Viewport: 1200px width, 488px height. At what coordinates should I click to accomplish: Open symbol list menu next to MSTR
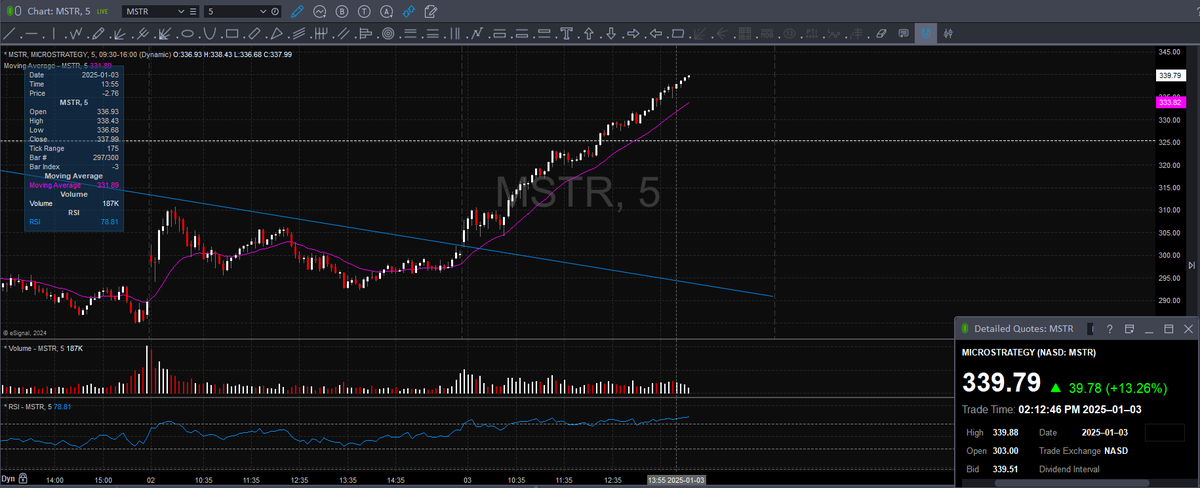[193, 11]
